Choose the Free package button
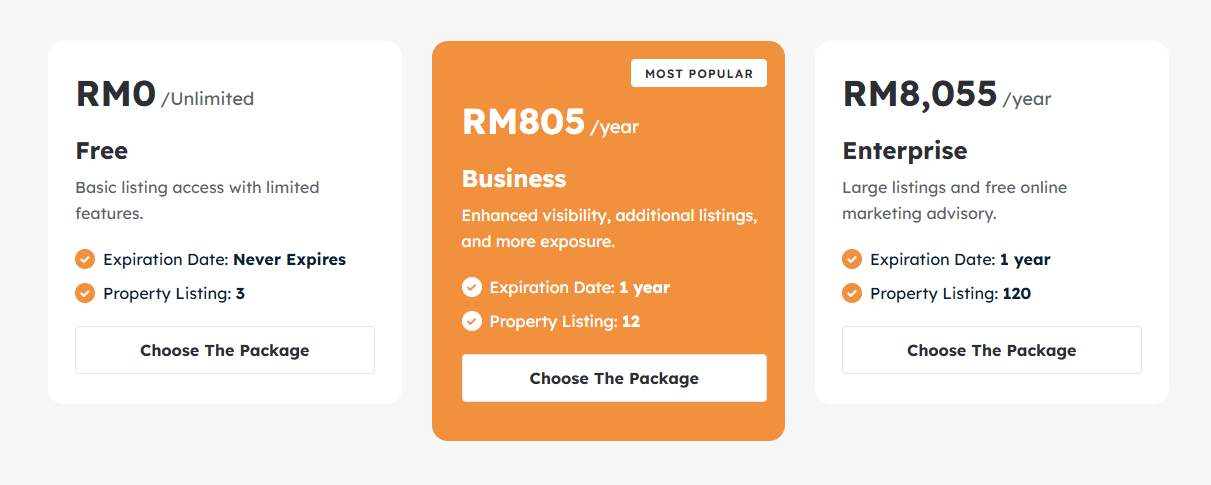This screenshot has width=1211, height=485. pyautogui.click(x=225, y=350)
